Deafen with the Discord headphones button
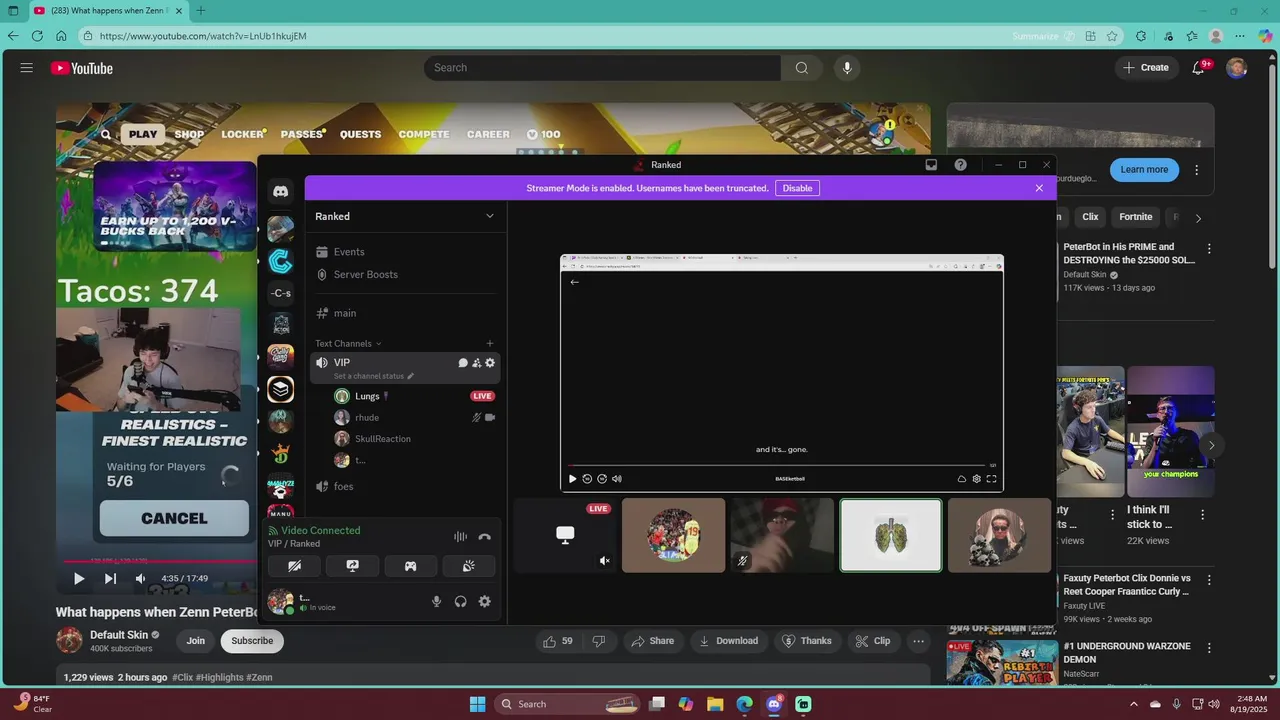 point(461,602)
